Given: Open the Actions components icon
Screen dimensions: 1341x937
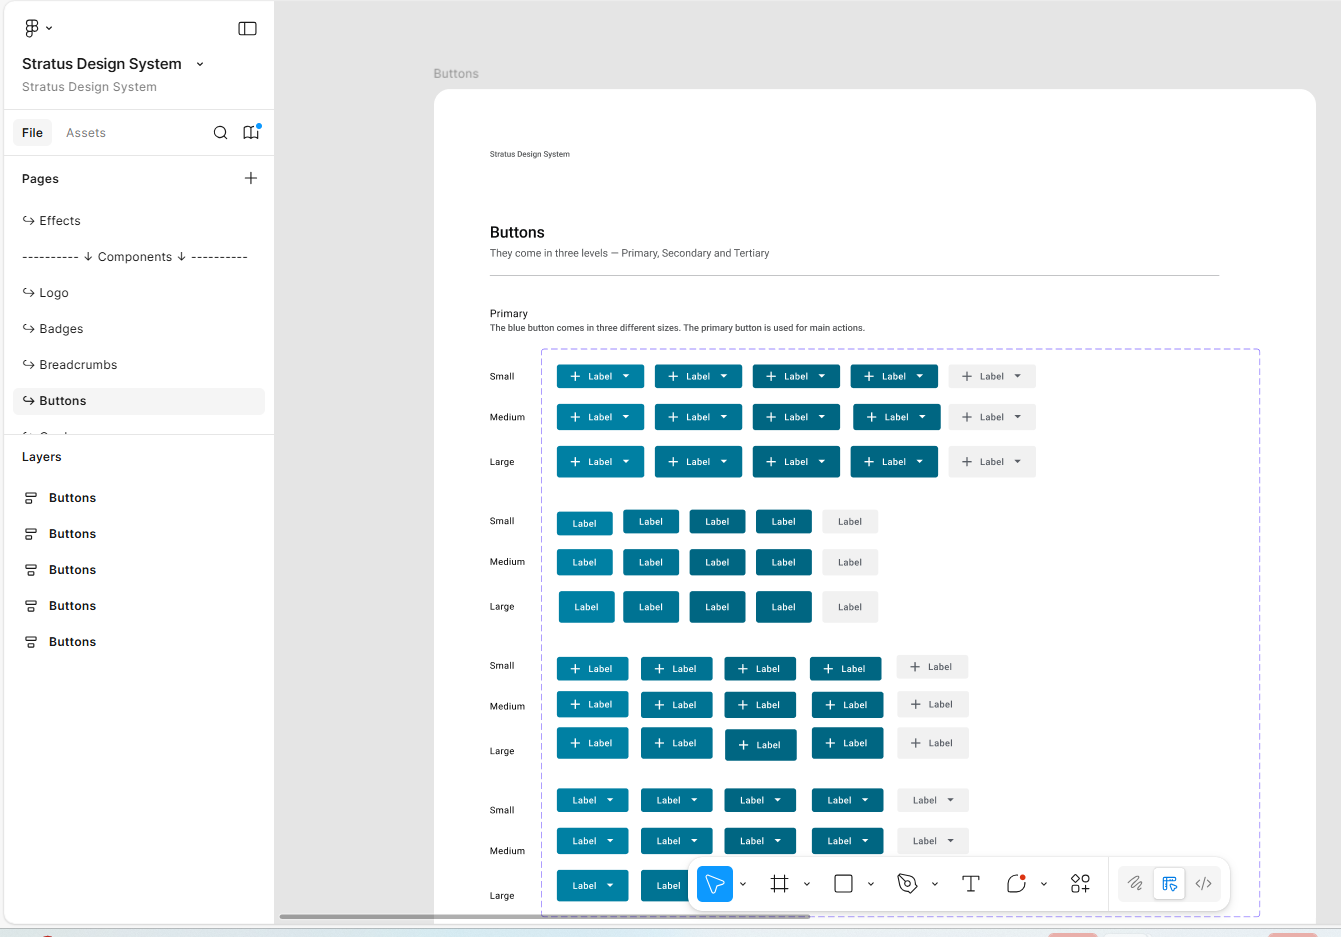Looking at the screenshot, I should [x=1080, y=884].
